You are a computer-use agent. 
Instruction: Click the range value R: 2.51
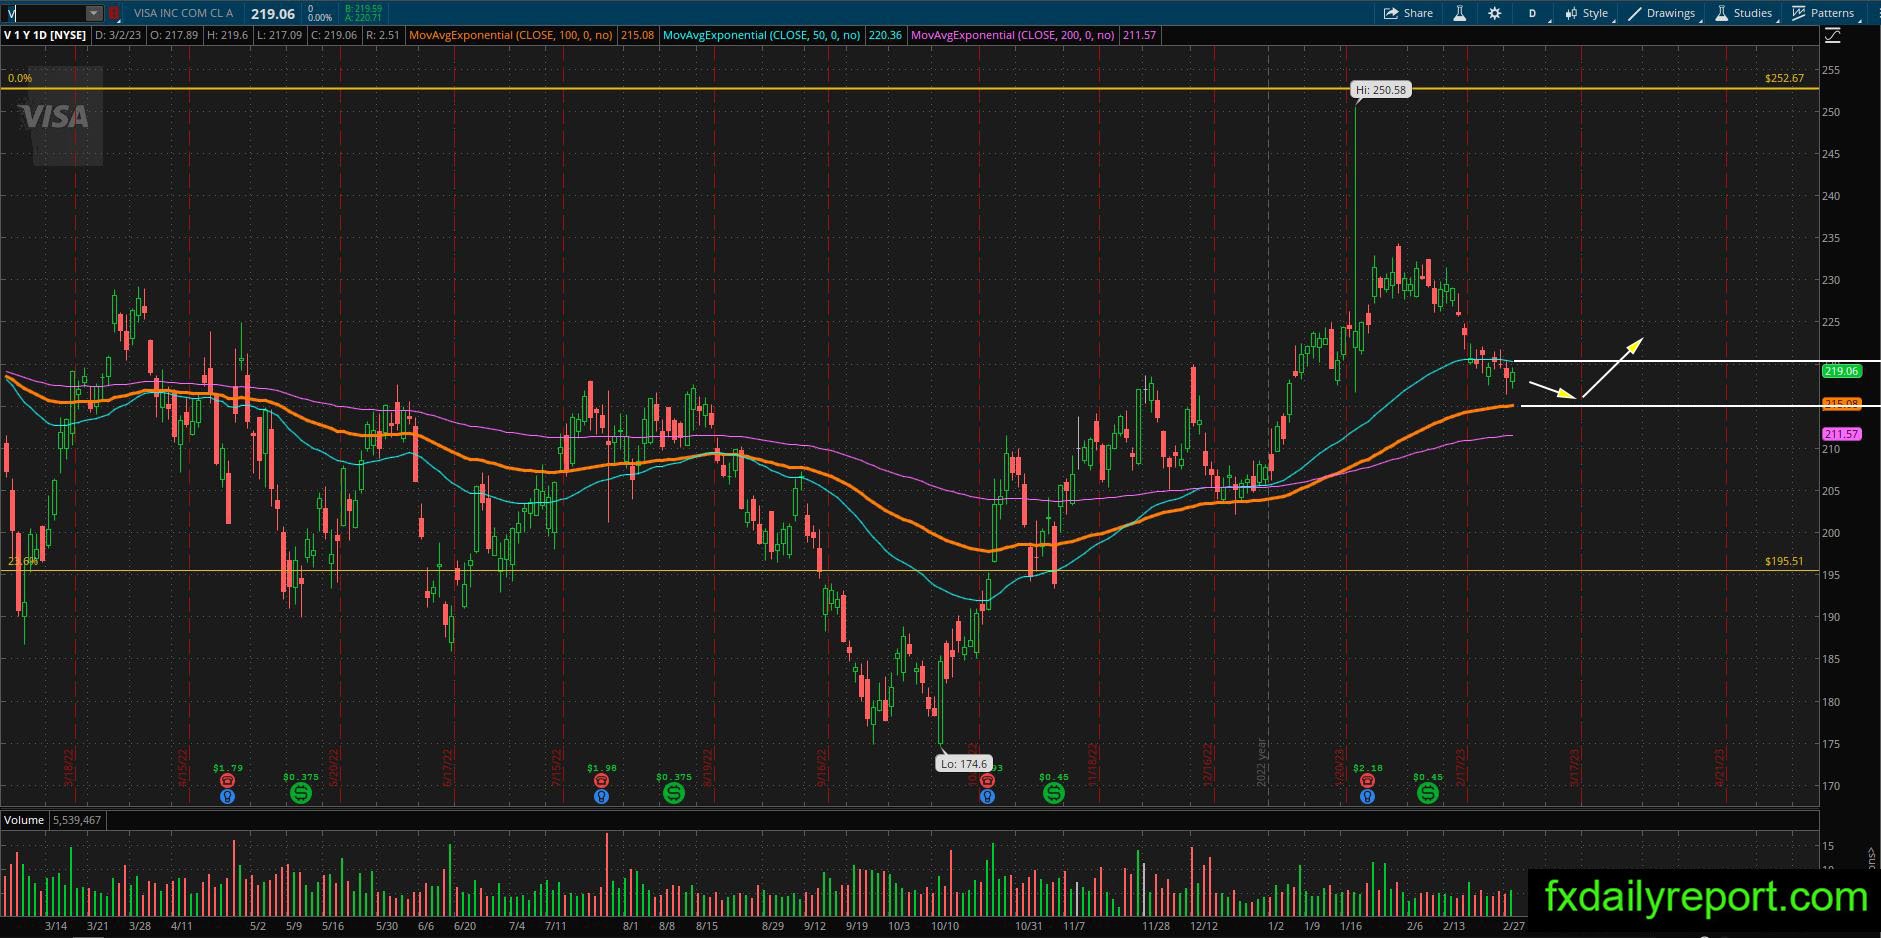click(x=383, y=35)
